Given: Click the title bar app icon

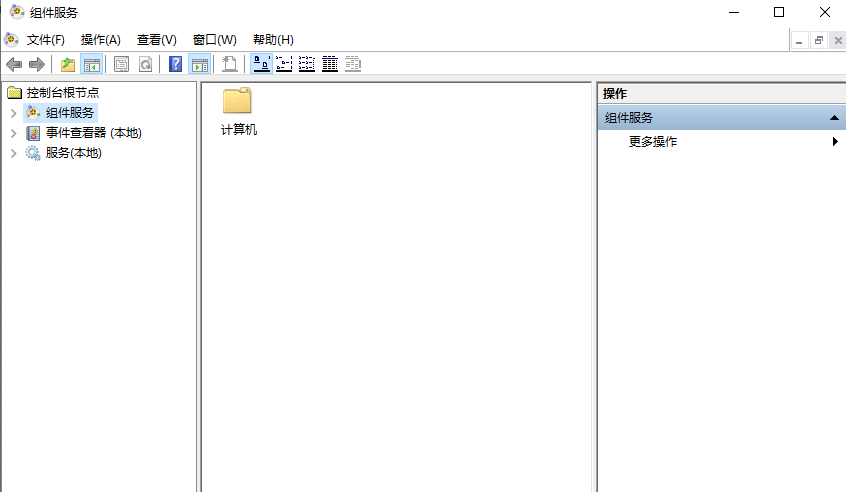Looking at the screenshot, I should tap(17, 12).
